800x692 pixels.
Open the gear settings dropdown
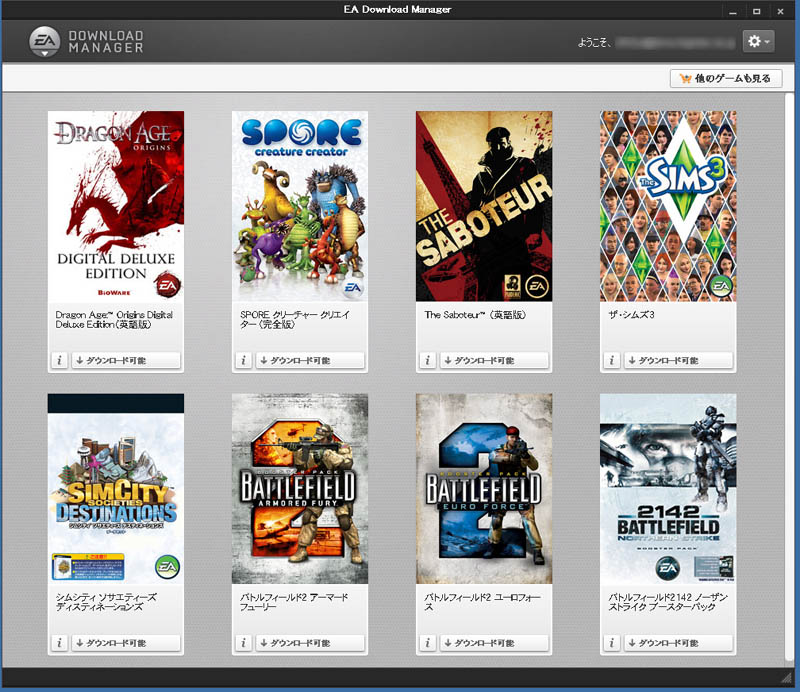coord(759,41)
